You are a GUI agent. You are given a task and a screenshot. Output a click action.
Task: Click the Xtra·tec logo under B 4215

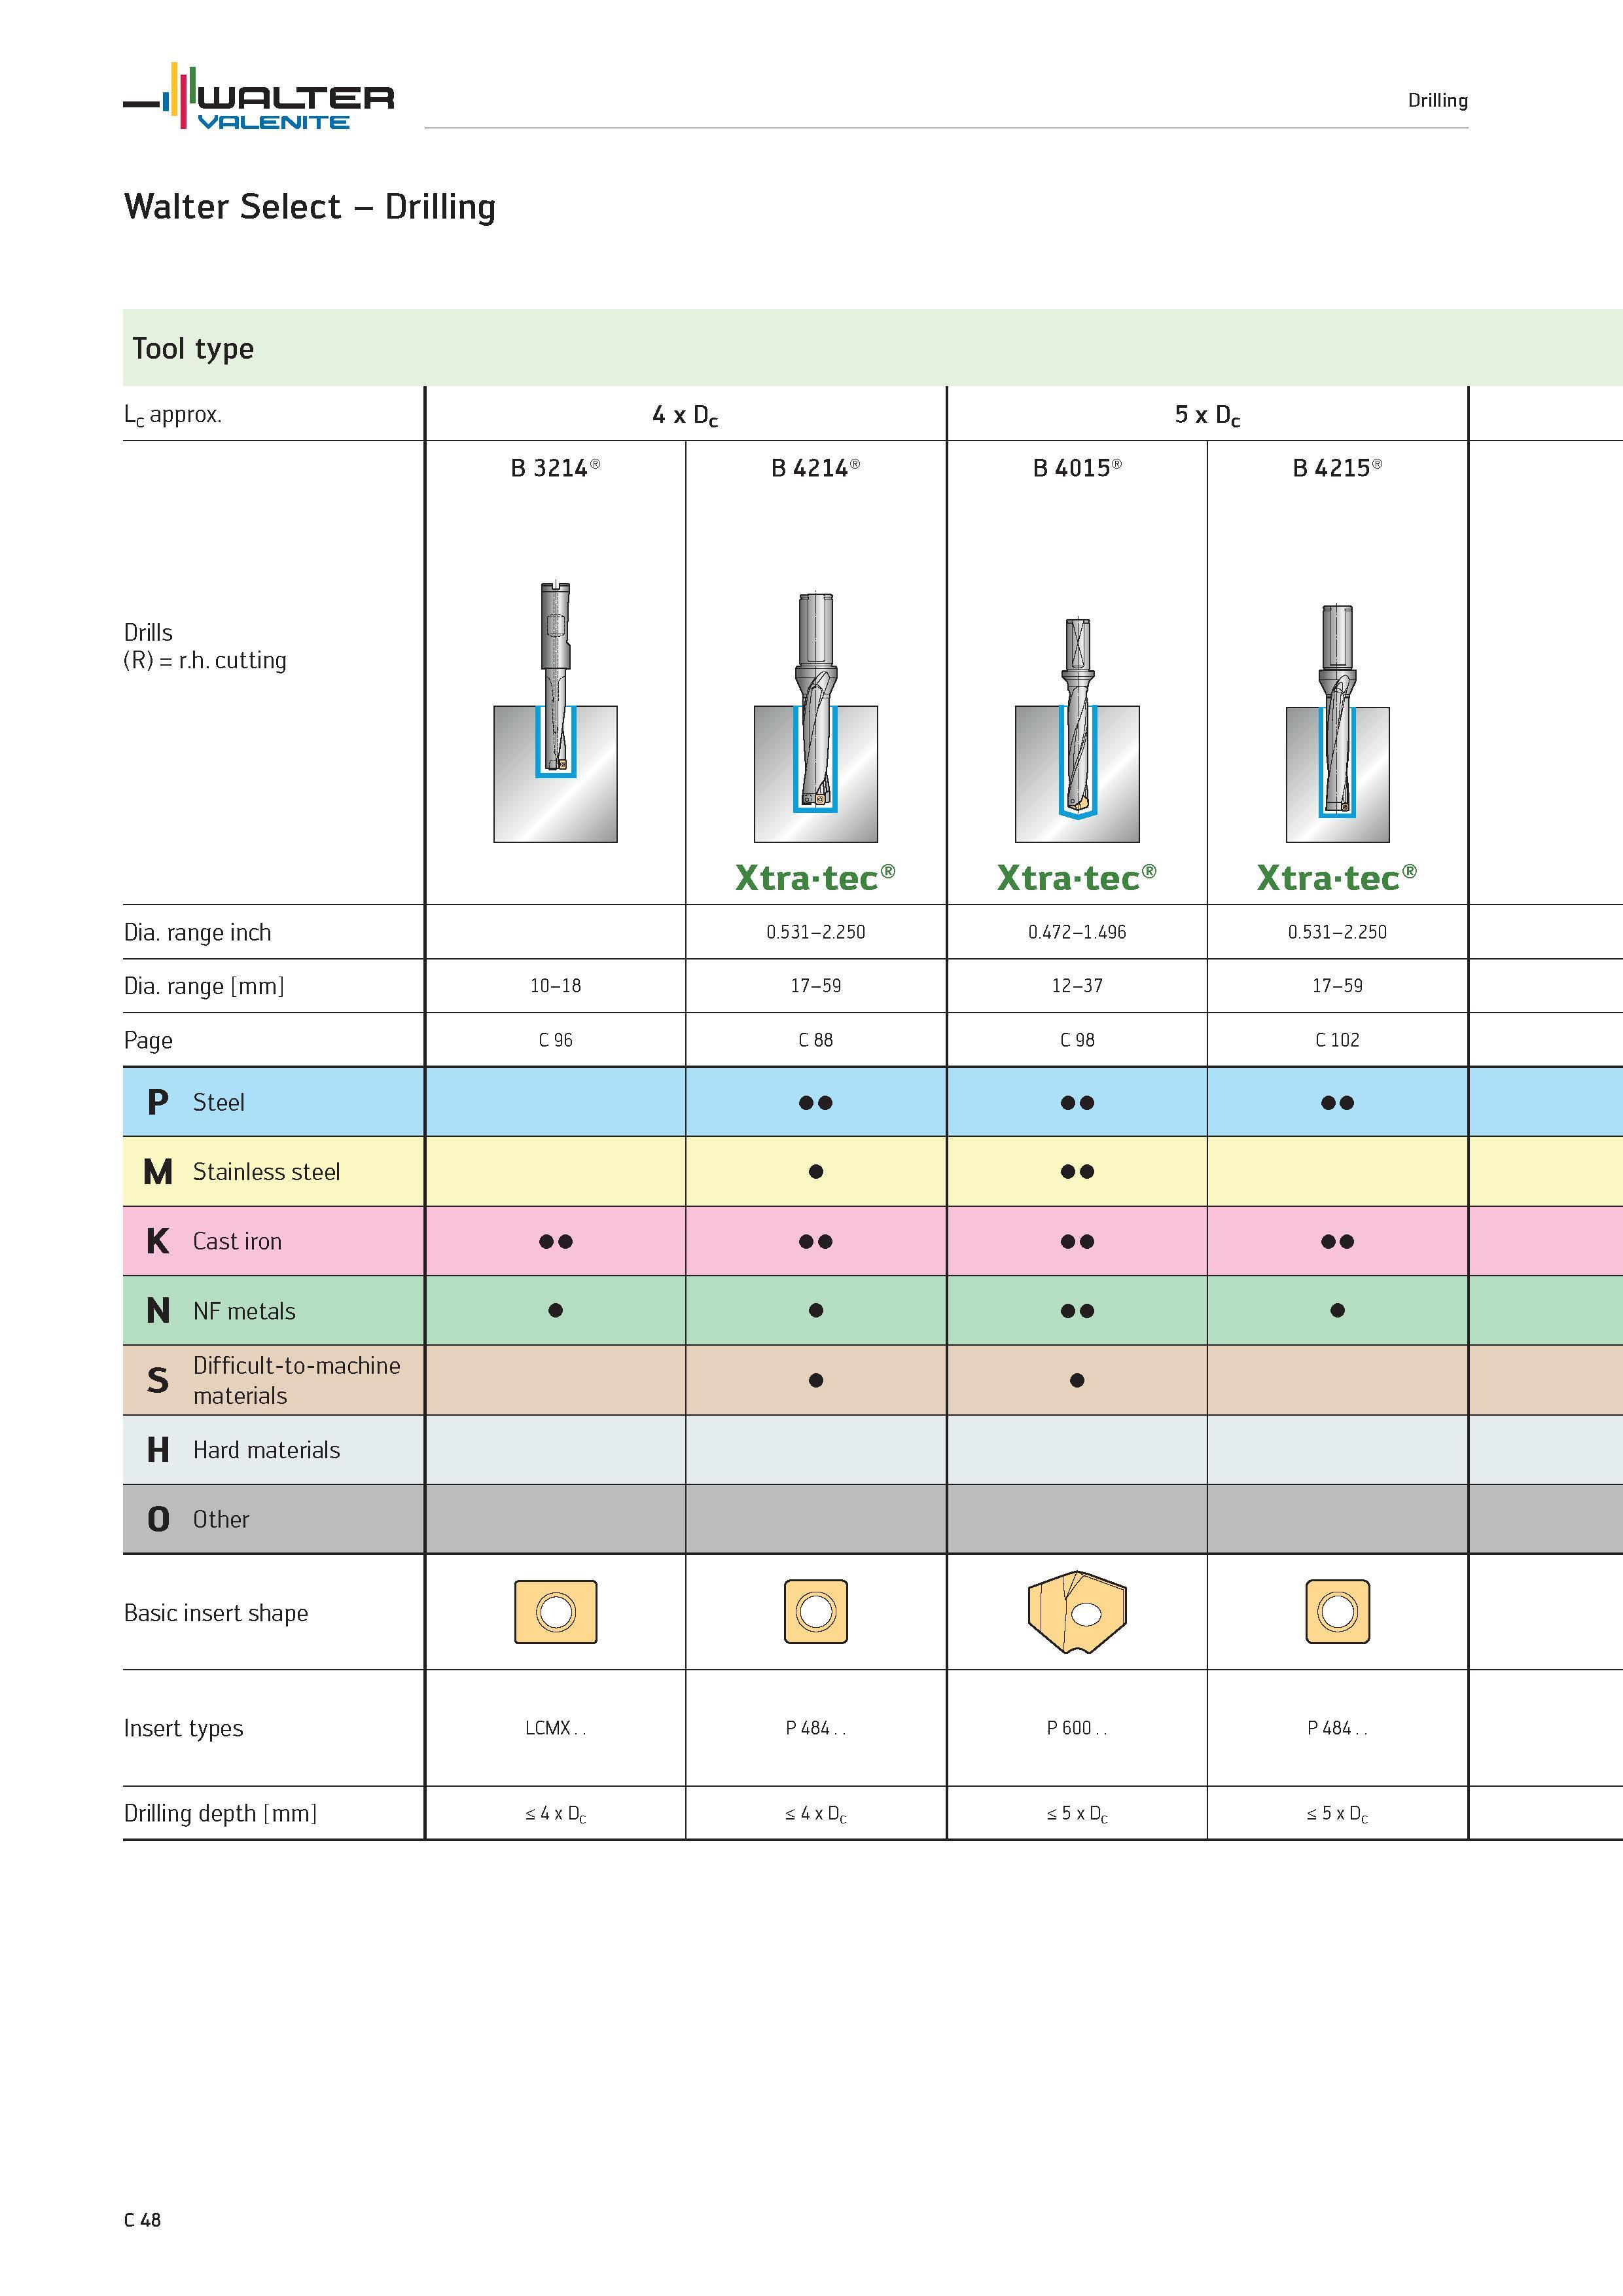pos(1337,877)
